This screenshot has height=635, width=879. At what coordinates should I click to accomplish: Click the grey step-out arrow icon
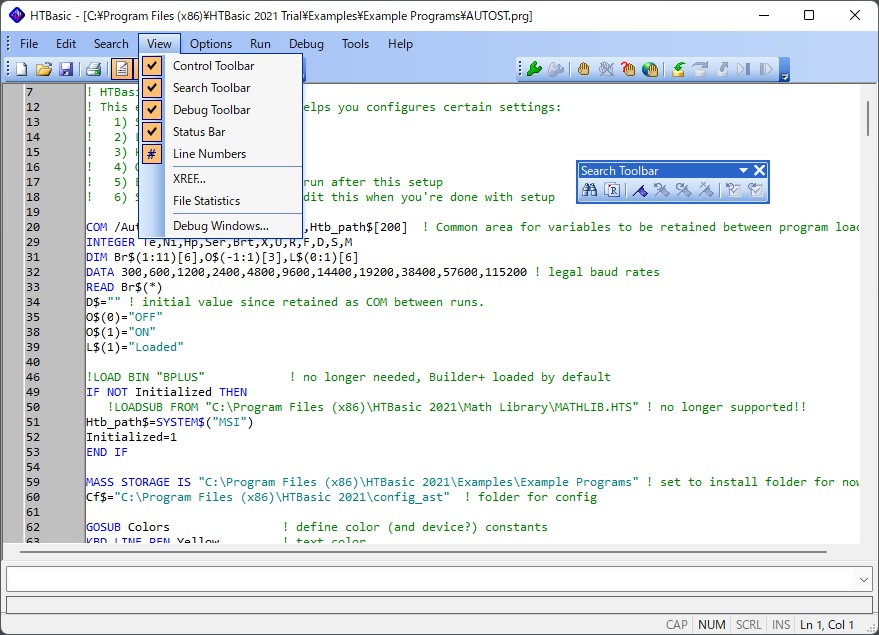pos(722,69)
